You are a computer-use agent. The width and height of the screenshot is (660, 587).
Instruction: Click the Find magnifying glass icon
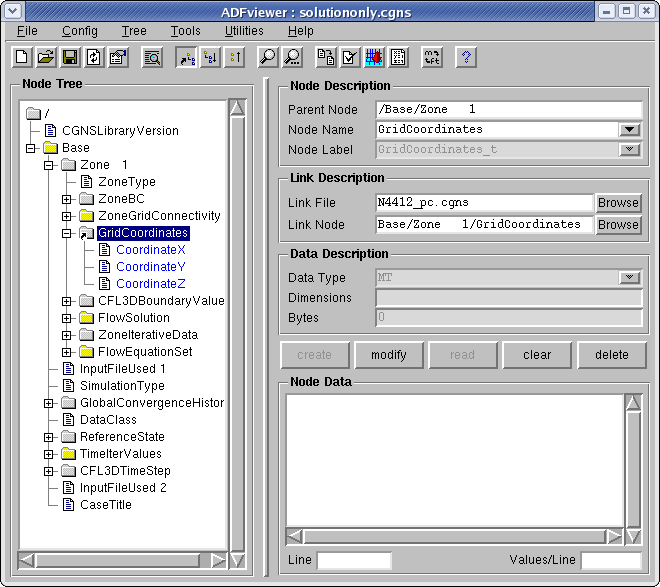(268, 57)
